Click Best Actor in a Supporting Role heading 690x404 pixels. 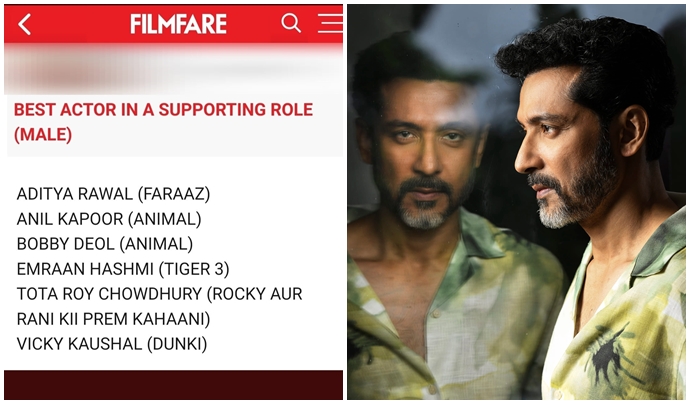(x=163, y=122)
